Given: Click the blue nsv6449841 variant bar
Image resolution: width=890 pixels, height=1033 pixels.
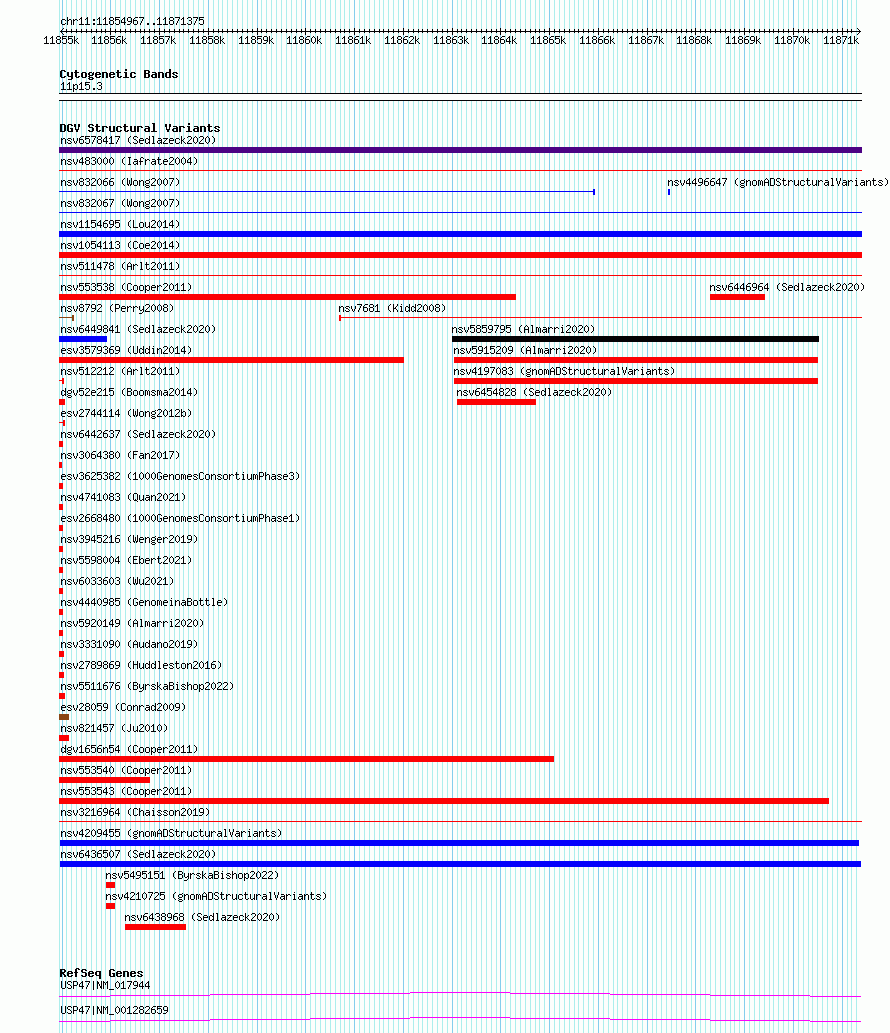Looking at the screenshot, I should 83,339.
